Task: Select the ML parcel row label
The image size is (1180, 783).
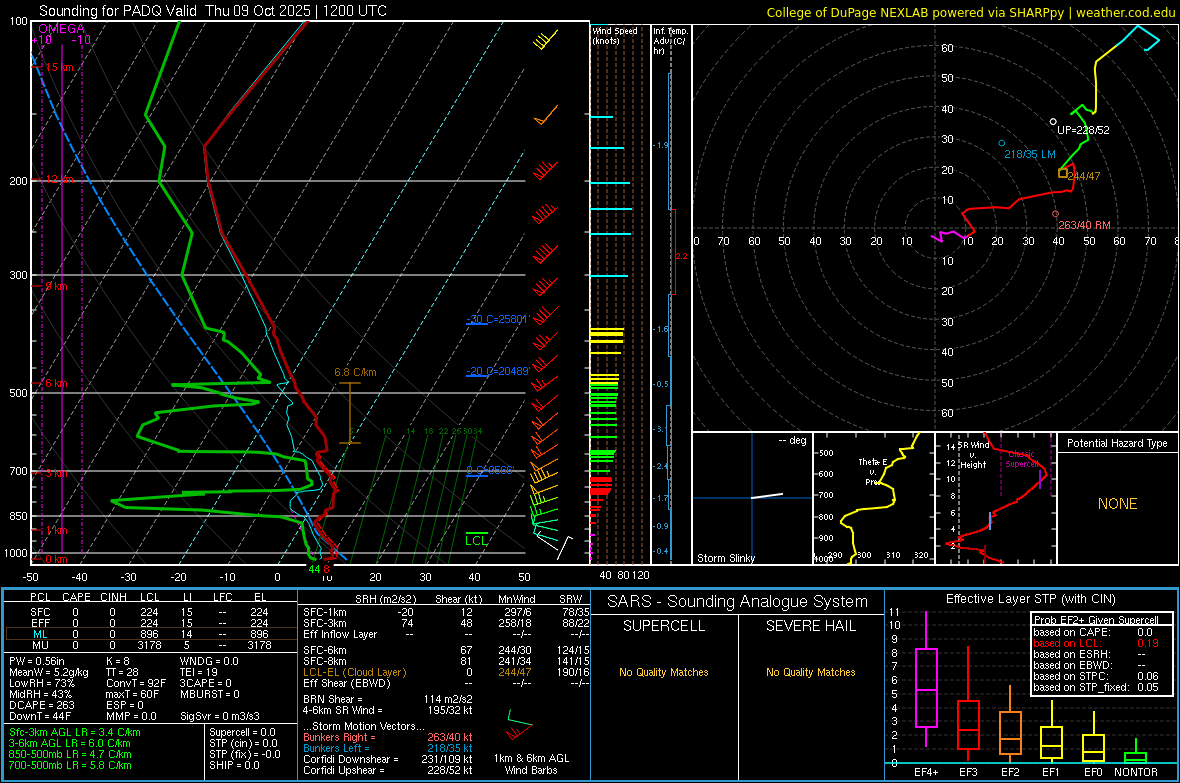Action: pyautogui.click(x=40, y=634)
